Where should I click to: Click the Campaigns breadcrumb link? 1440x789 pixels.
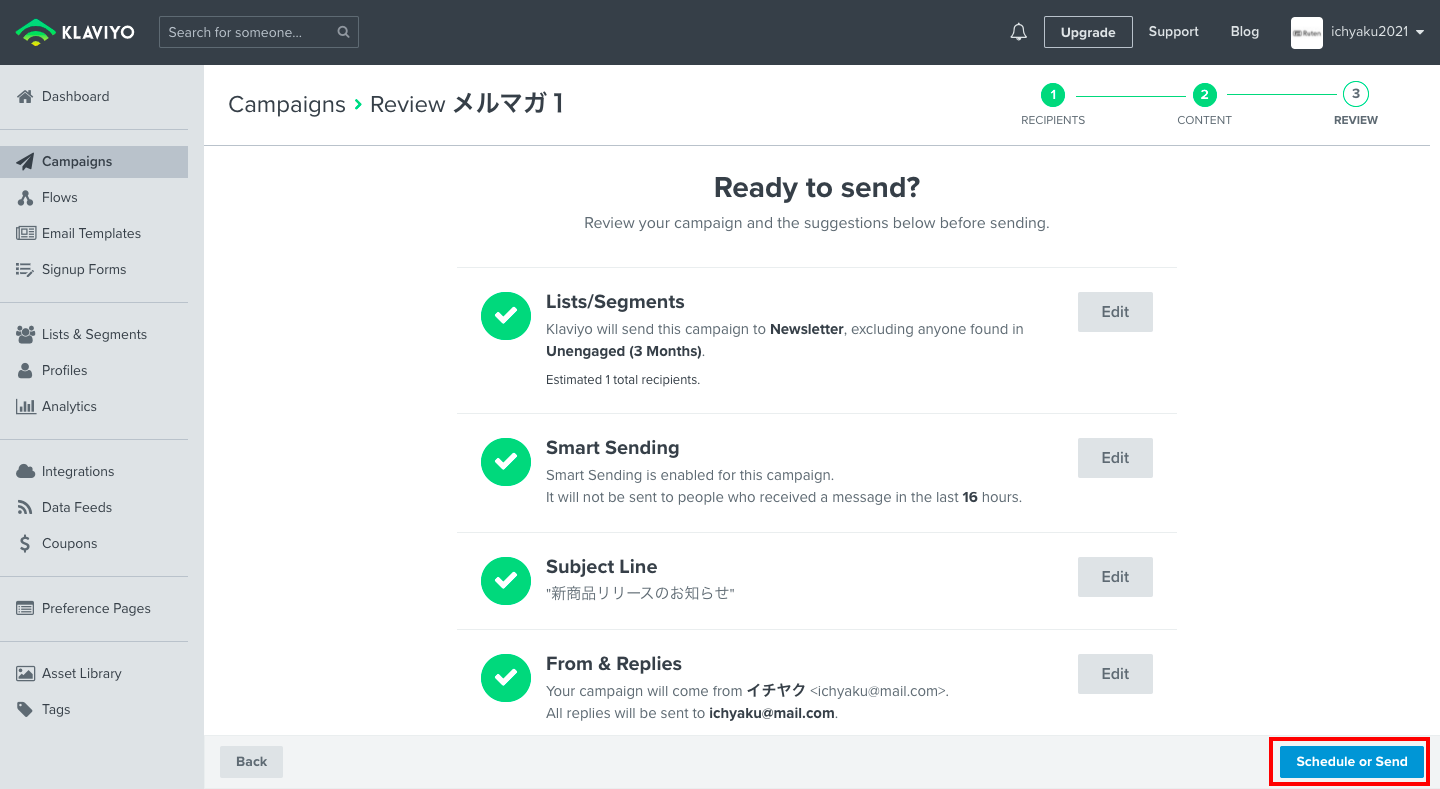(287, 104)
